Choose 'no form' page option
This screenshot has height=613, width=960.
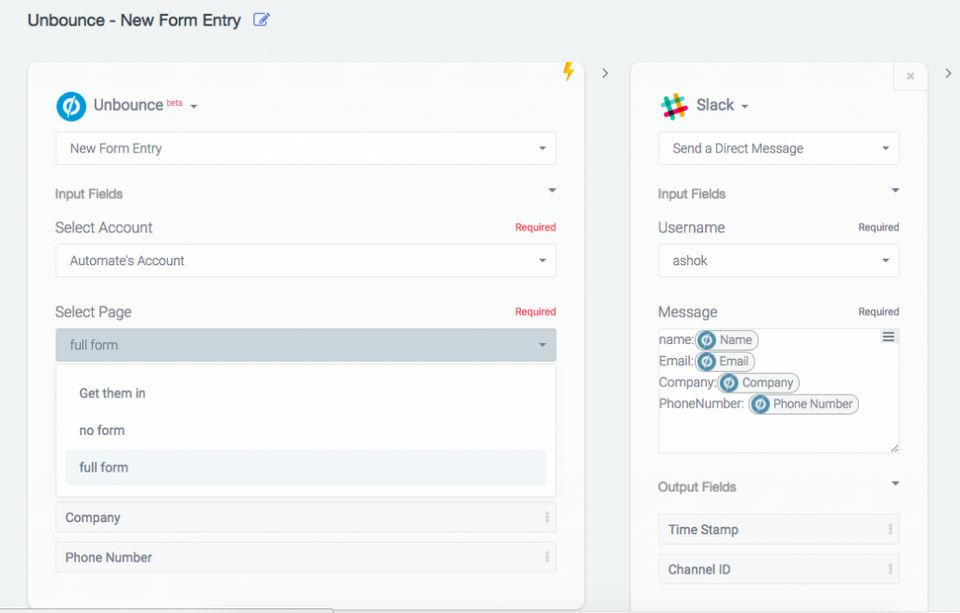pyautogui.click(x=306, y=431)
